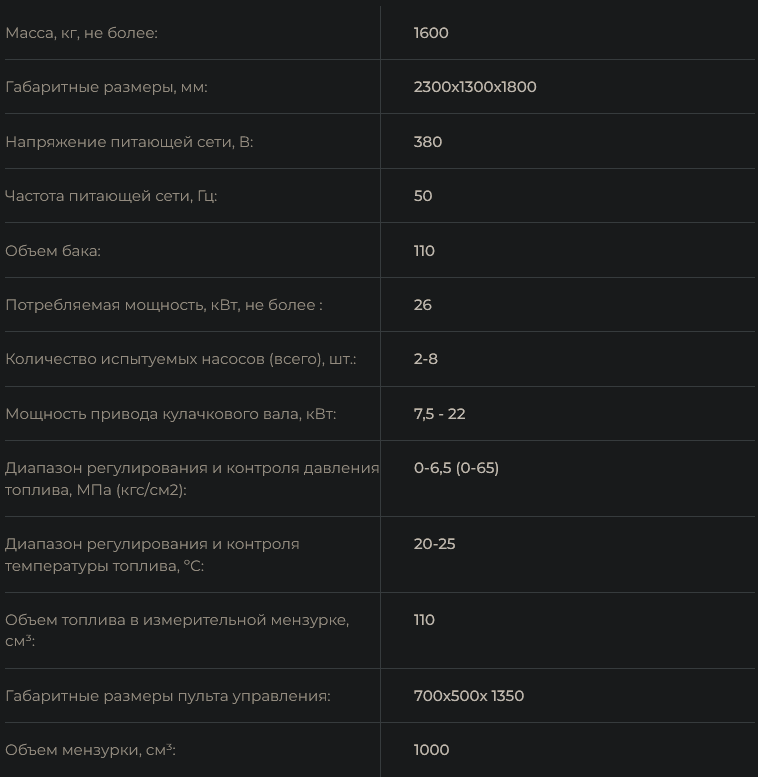This screenshot has height=777, width=758.
Task: Click the "Габаритные размеры, мм" row label
Action: (106, 87)
